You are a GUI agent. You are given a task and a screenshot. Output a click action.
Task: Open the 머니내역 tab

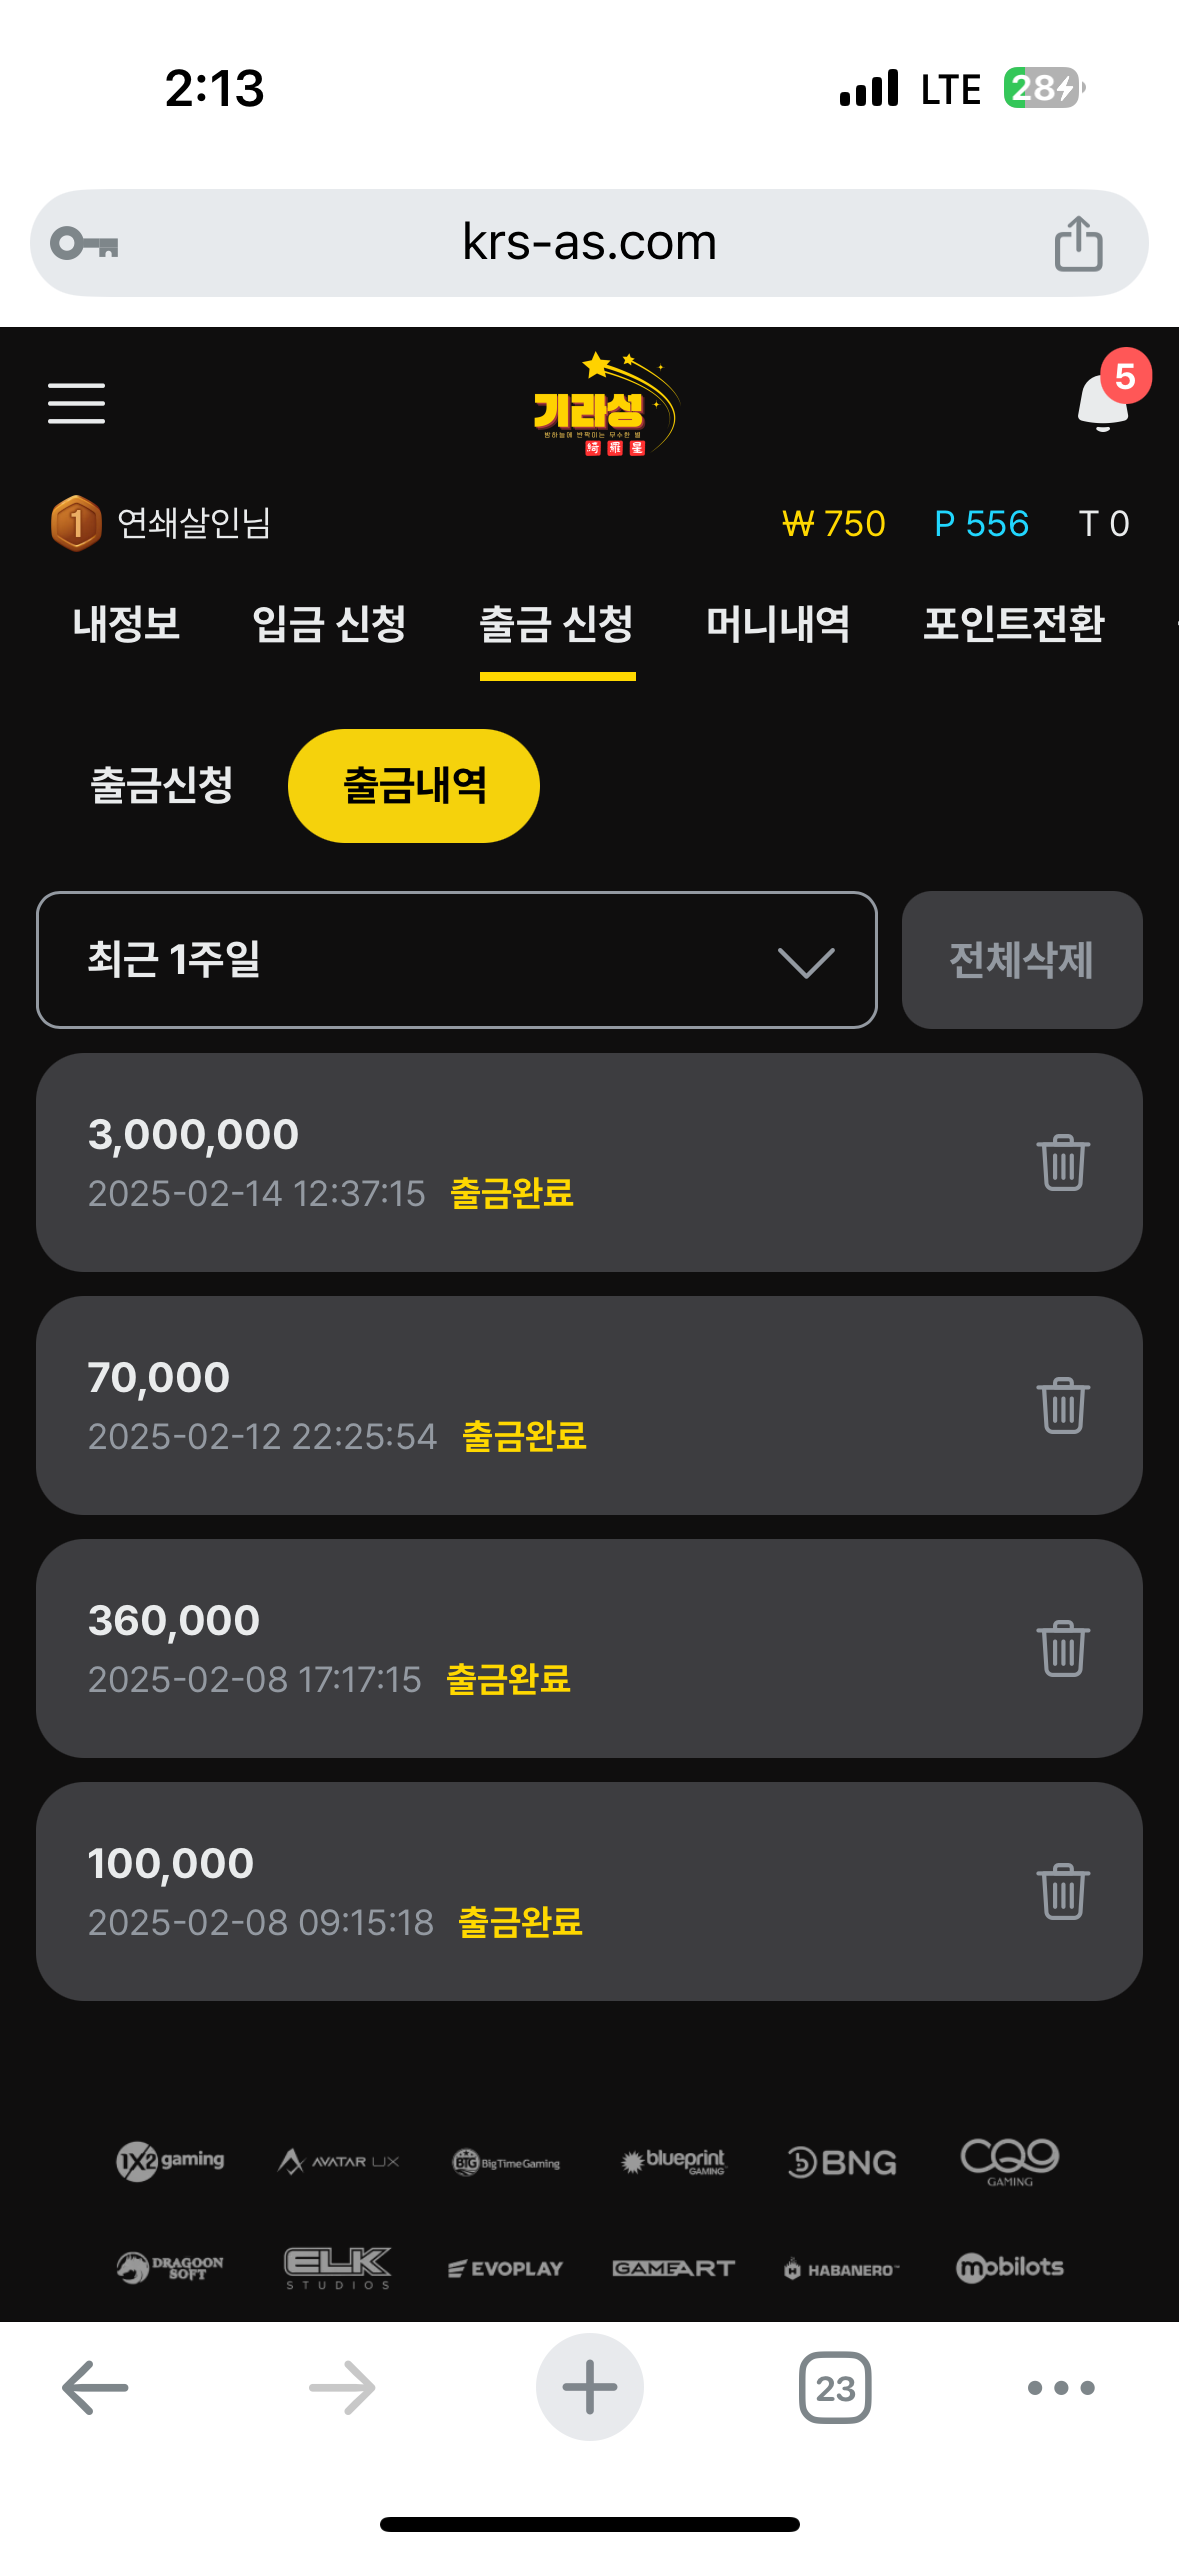[x=778, y=625]
